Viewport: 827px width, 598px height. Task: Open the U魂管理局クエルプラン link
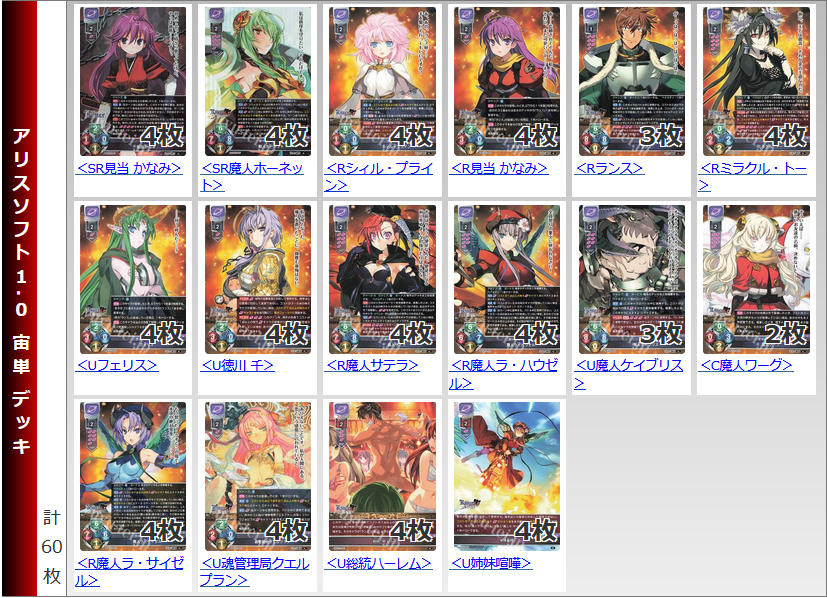pos(255,572)
